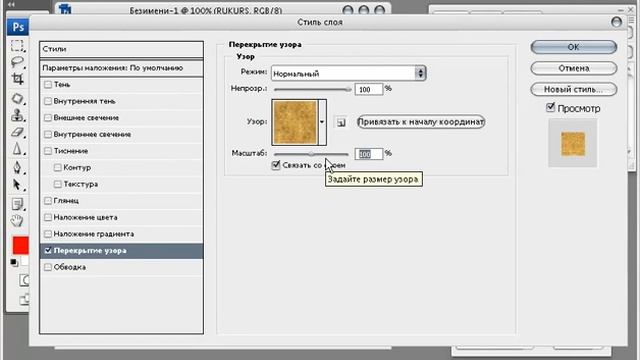Select the Path Selection arrow tool
Screen dimensions: 640x360
coord(17,184)
